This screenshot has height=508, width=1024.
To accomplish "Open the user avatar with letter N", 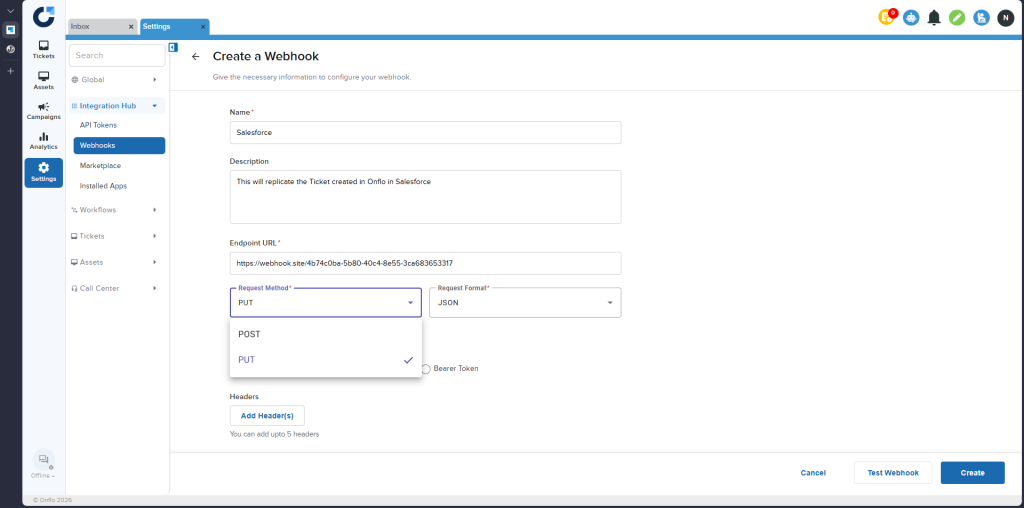I will (x=1005, y=18).
